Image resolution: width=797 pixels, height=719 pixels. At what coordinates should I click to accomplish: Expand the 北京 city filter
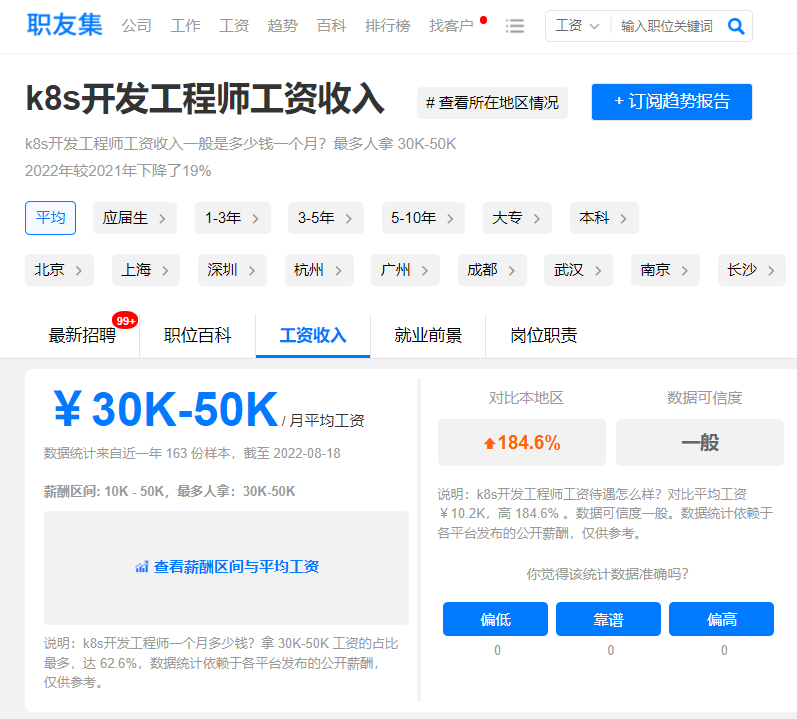coord(59,270)
